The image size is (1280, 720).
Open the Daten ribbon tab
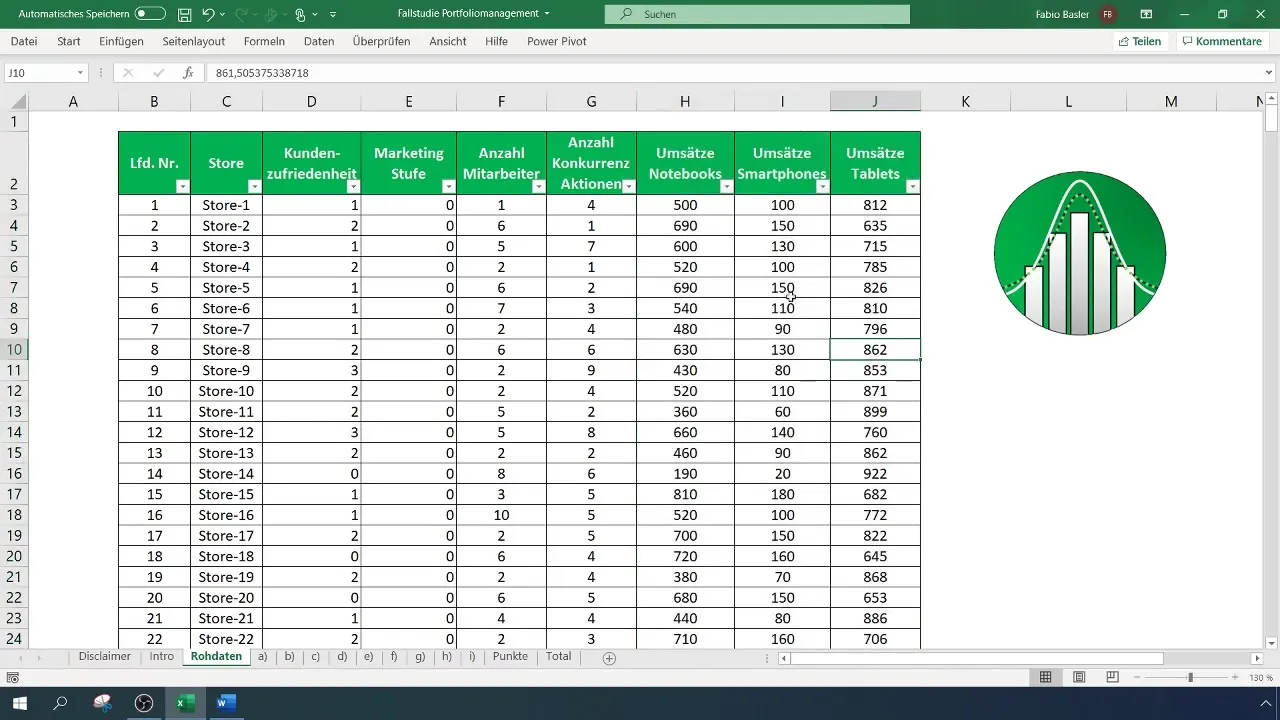point(319,41)
